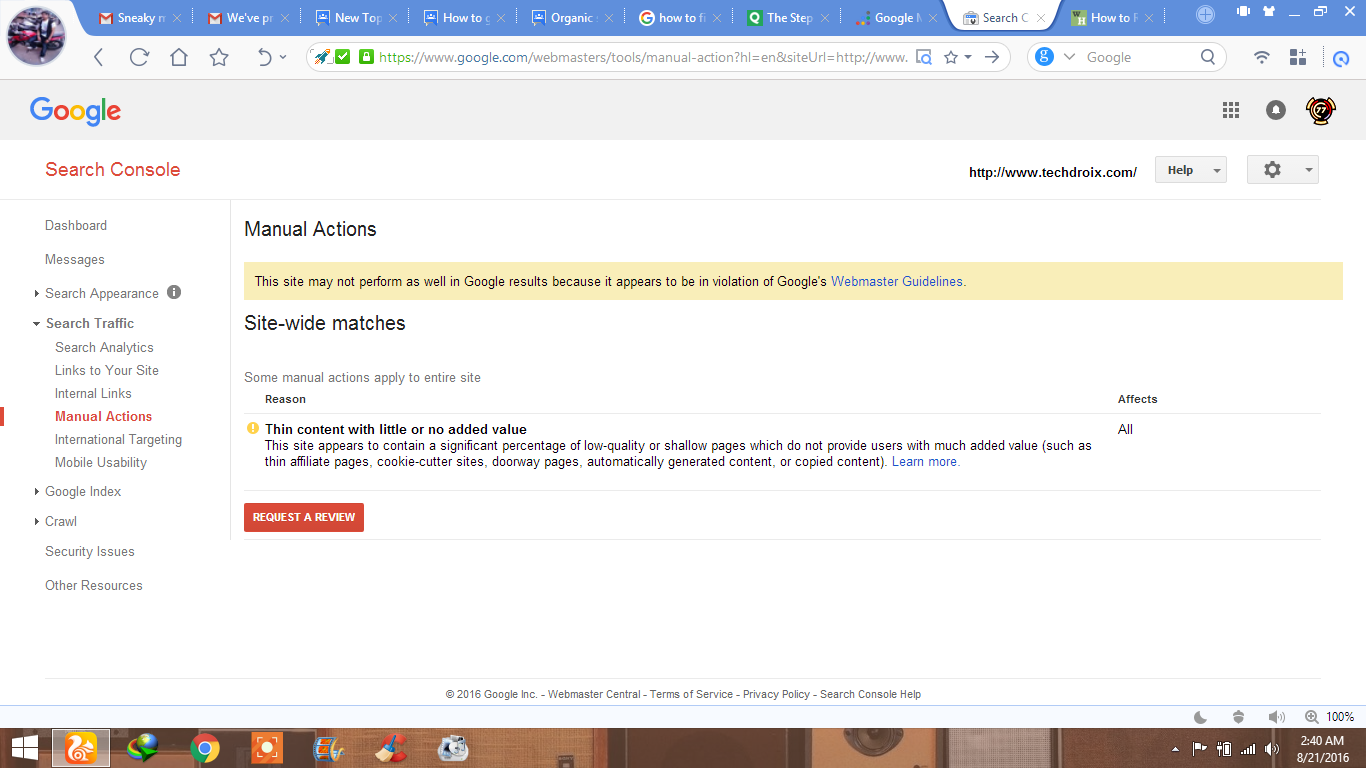Open the Help dropdown
The height and width of the screenshot is (768, 1366).
click(1190, 170)
